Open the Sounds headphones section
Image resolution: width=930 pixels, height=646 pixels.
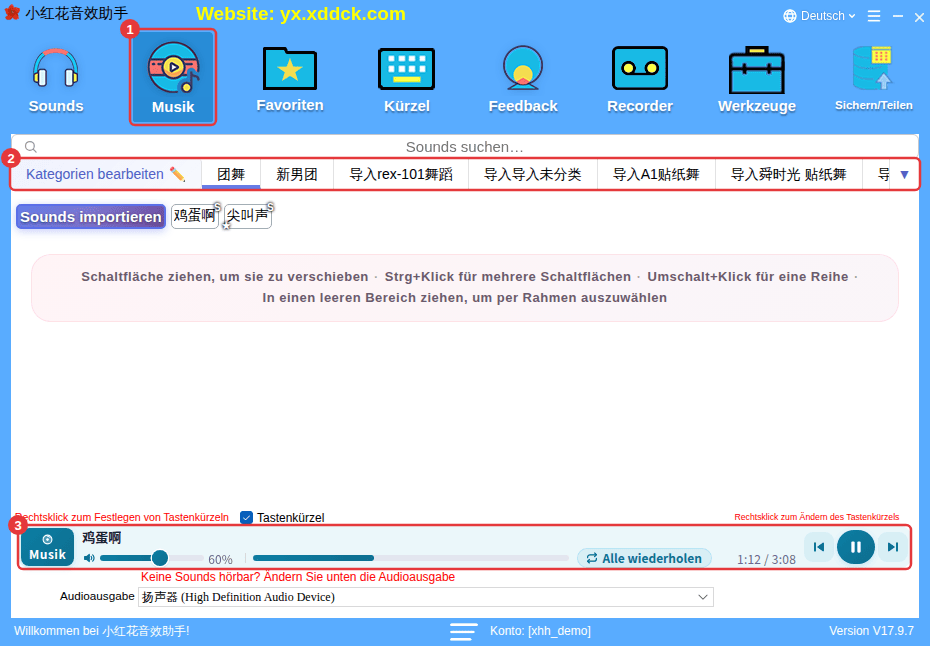tap(56, 80)
